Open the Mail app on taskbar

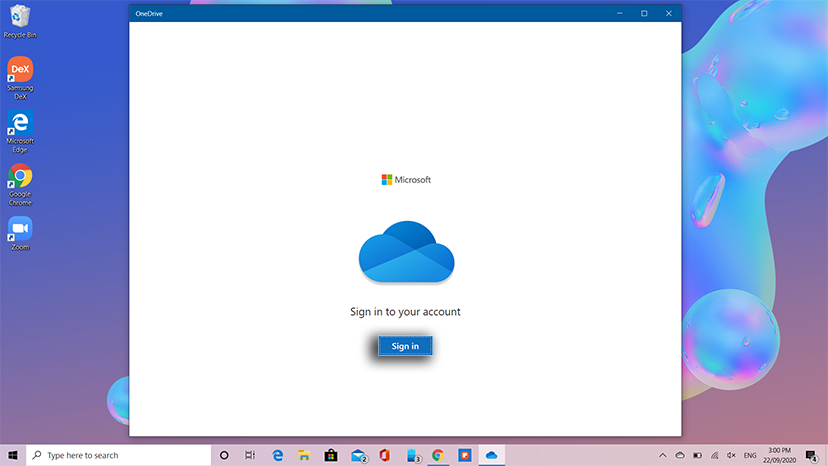pyautogui.click(x=358, y=455)
